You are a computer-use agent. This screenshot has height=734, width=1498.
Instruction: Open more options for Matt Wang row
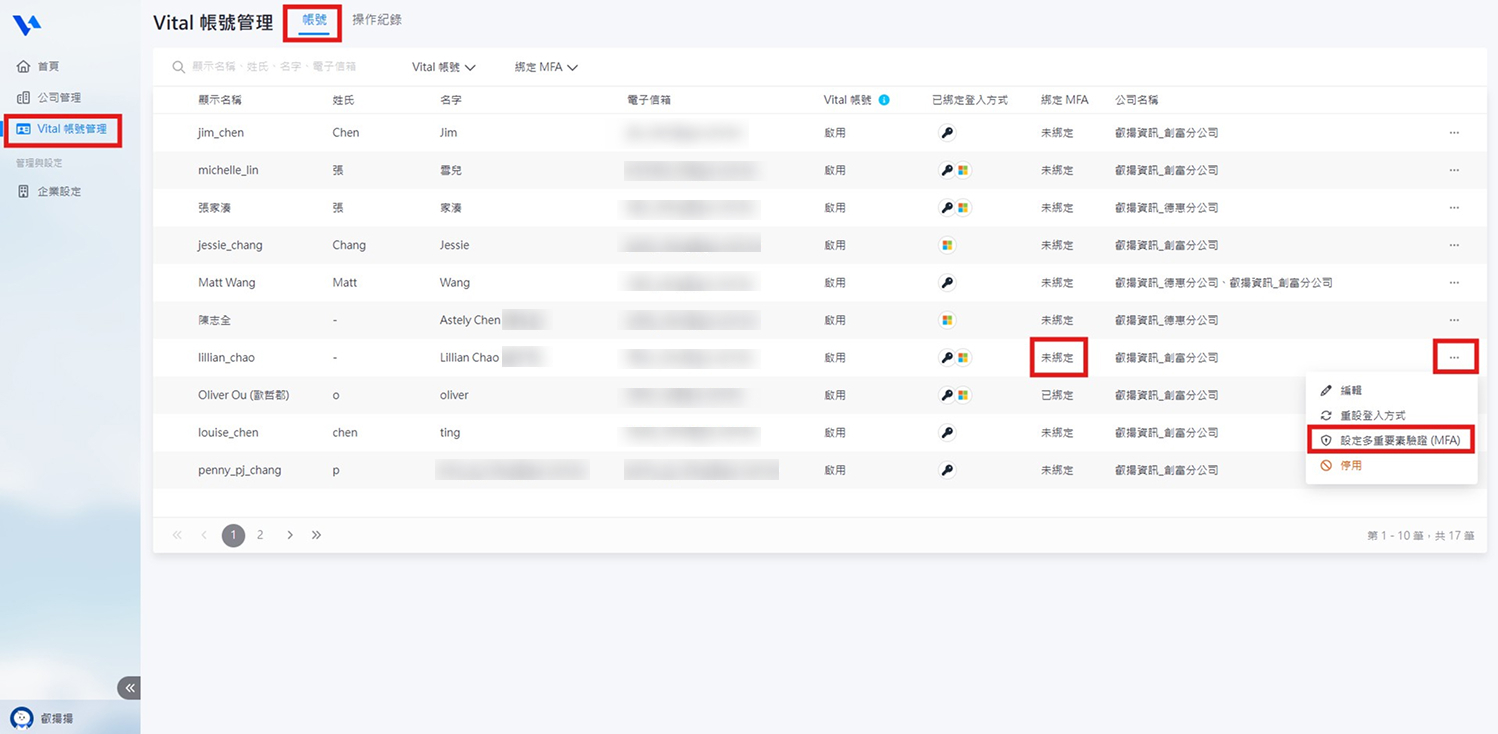[x=1454, y=283]
